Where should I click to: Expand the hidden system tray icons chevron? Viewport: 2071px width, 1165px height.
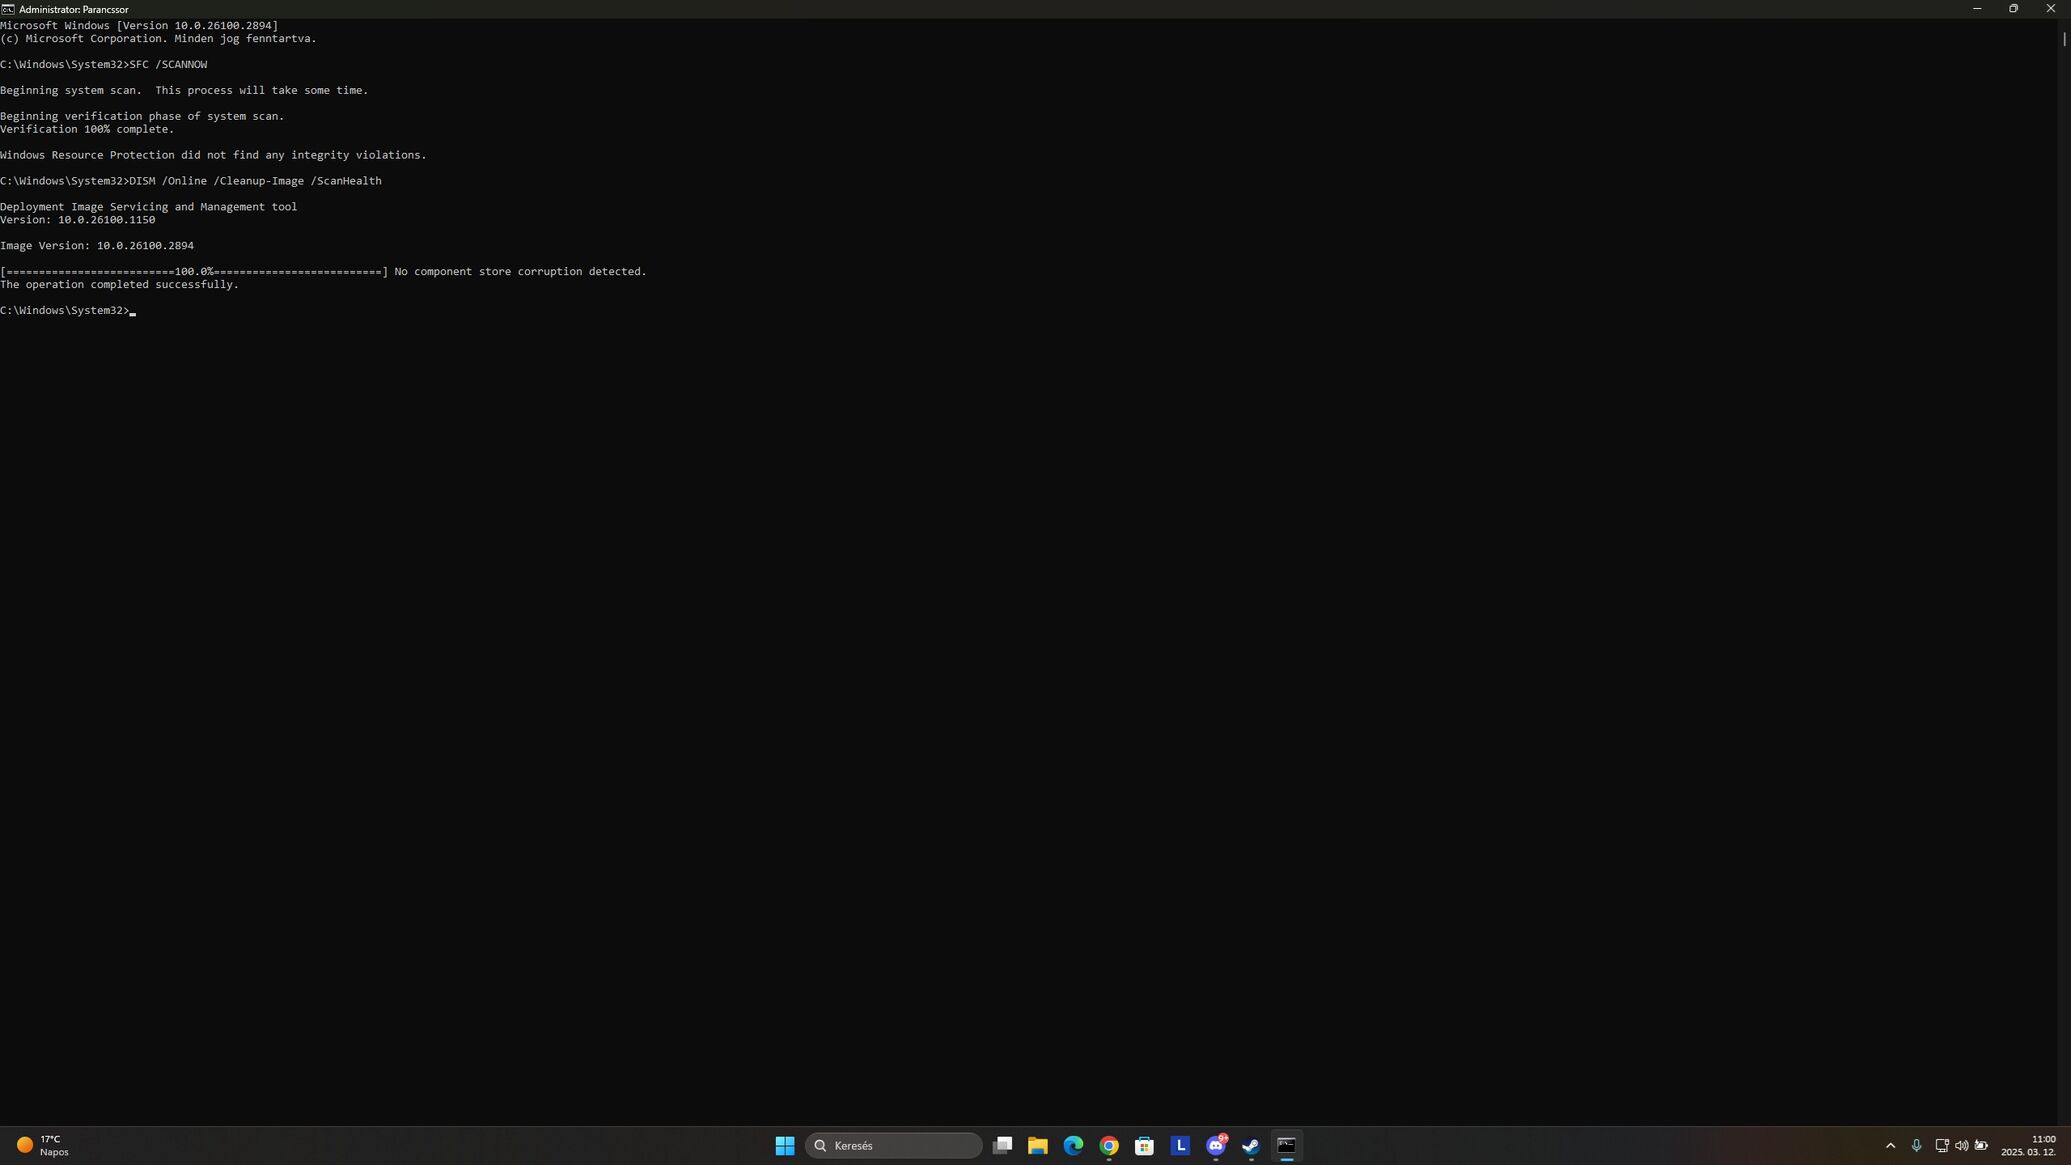(1890, 1145)
